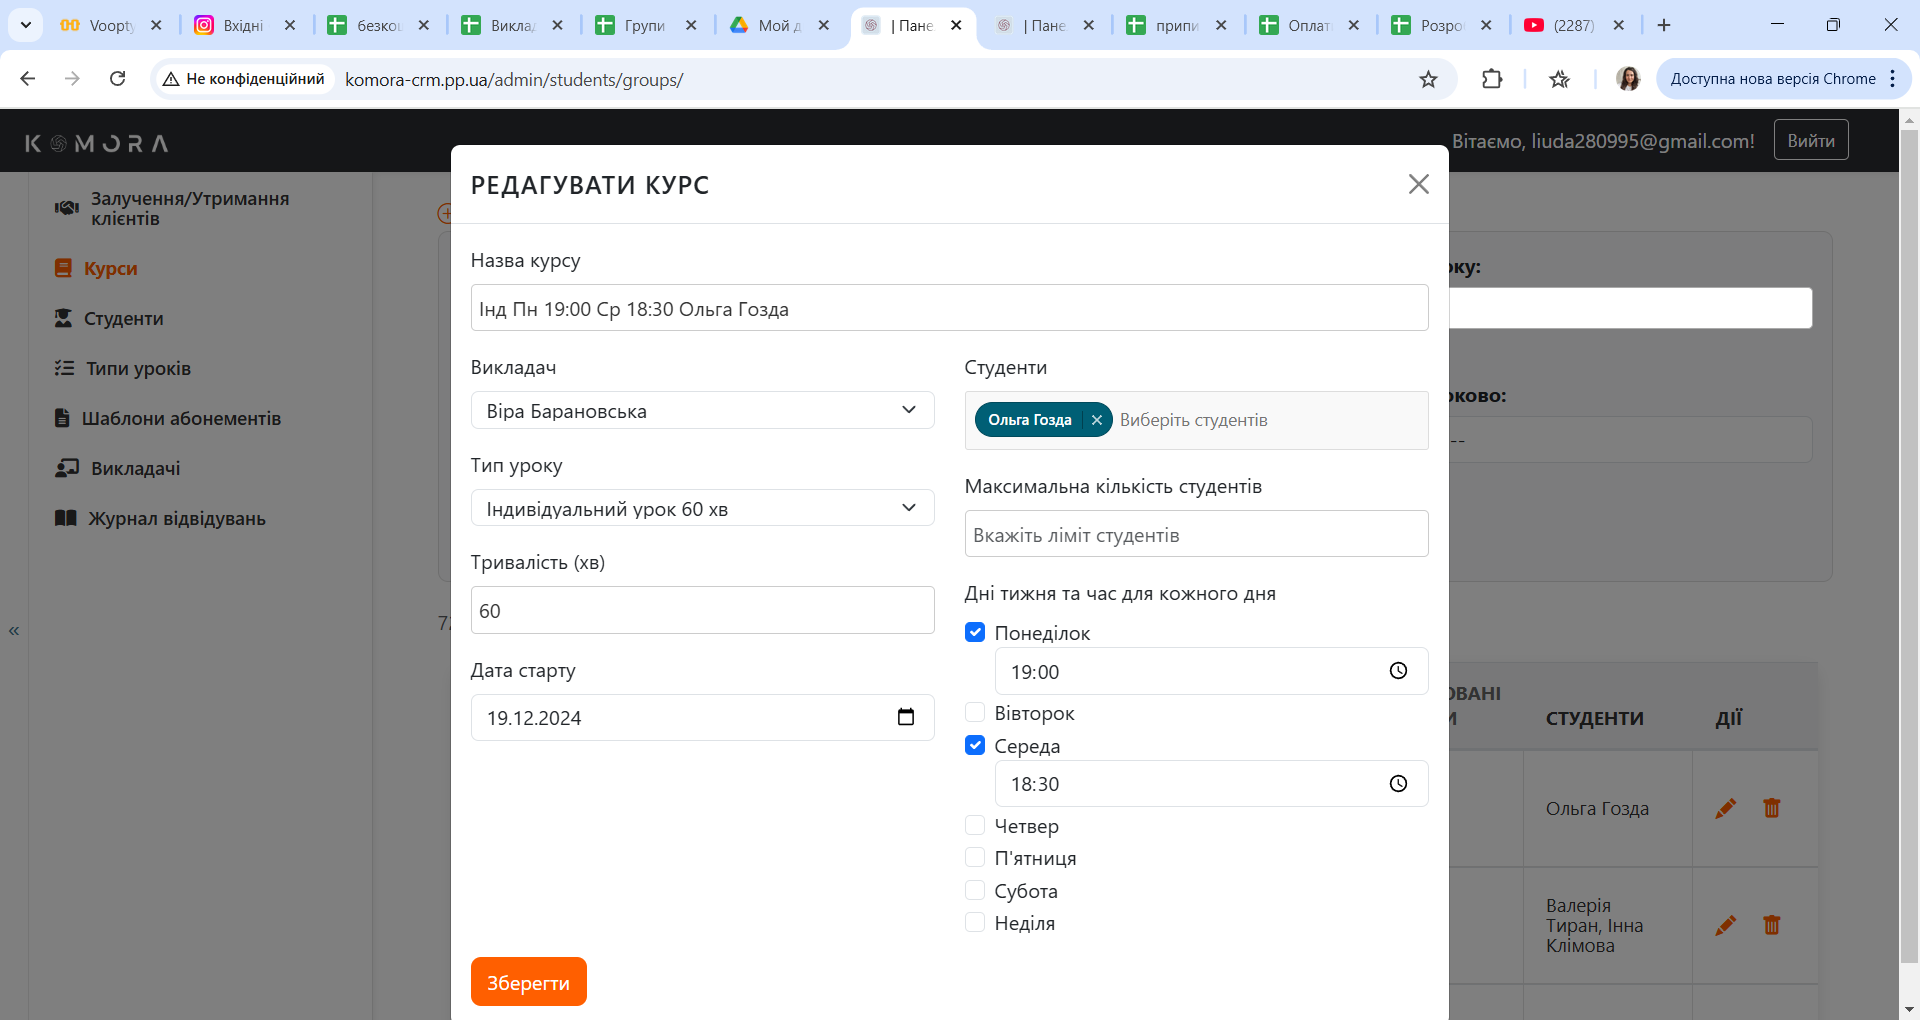This screenshot has width=1920, height=1020.
Task: Open Chrome tab search dropdown
Action: pyautogui.click(x=26, y=25)
